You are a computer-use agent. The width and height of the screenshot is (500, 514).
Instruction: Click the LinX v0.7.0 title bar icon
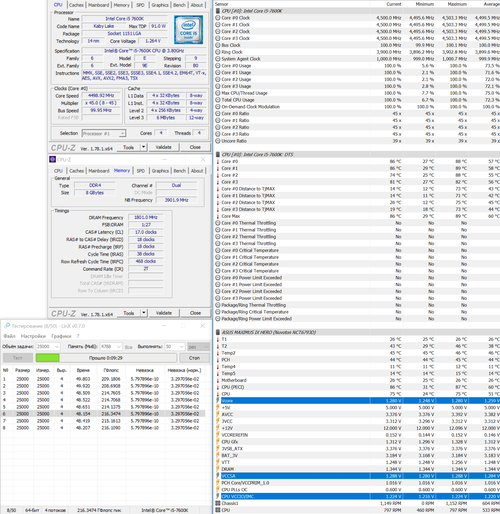6,325
